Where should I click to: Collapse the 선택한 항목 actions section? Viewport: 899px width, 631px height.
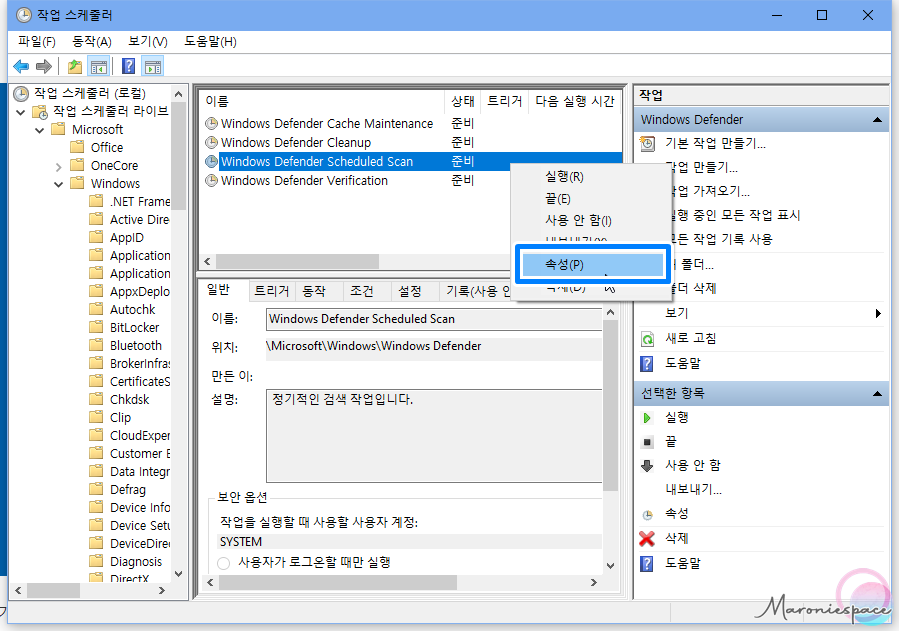877,394
